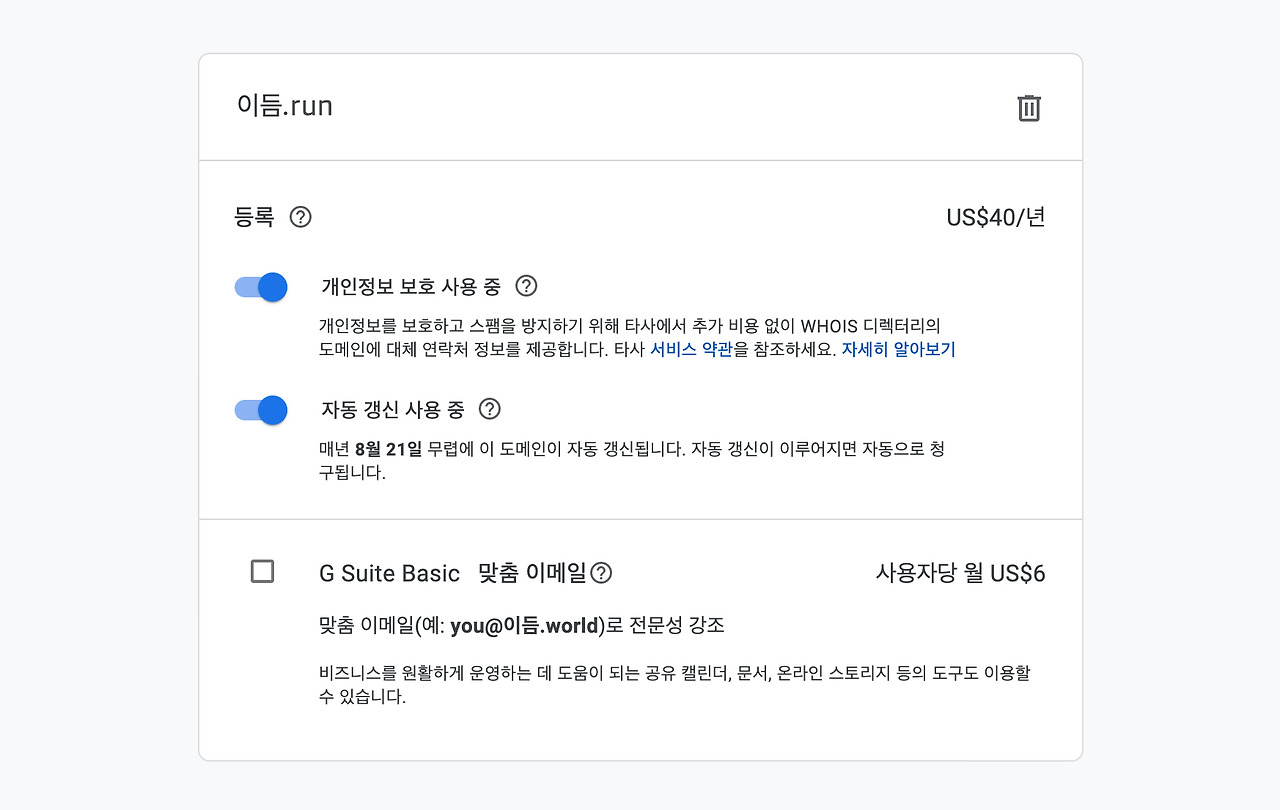Image resolution: width=1280 pixels, height=810 pixels.
Task: Select the 이듬.run domain title
Action: [x=285, y=106]
